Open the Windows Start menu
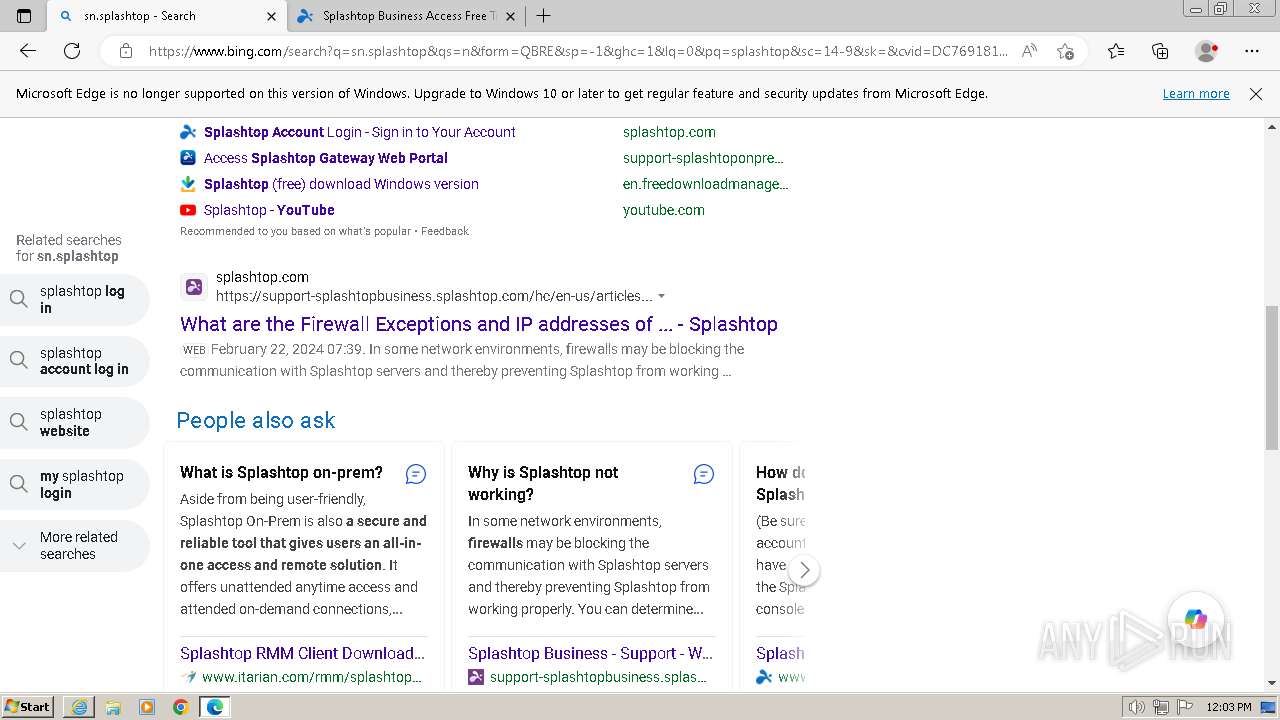 [27, 707]
